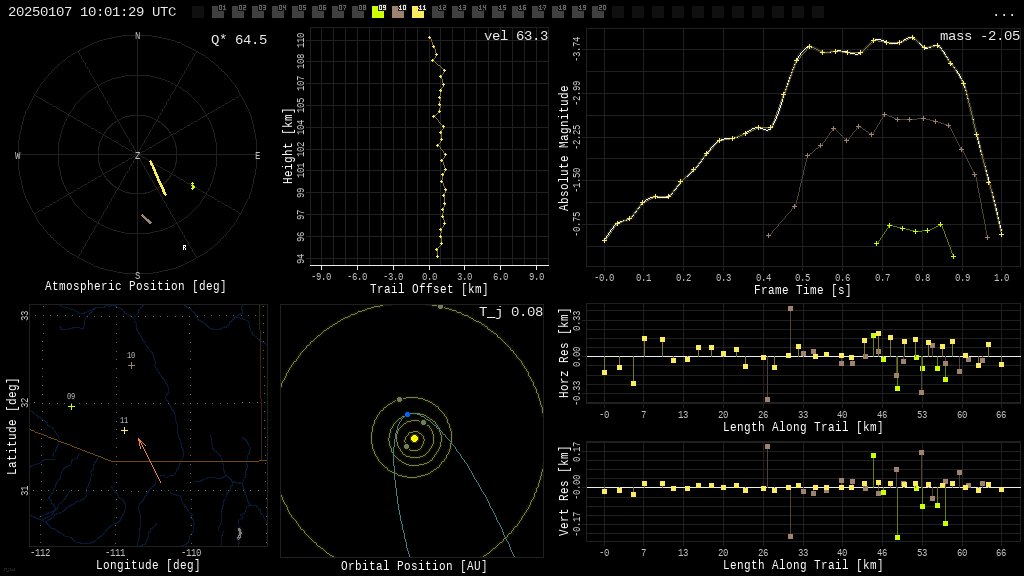Screen dimensions: 1024x576
Task: Click the Longitude [deg] axis label
Action: click(x=148, y=564)
